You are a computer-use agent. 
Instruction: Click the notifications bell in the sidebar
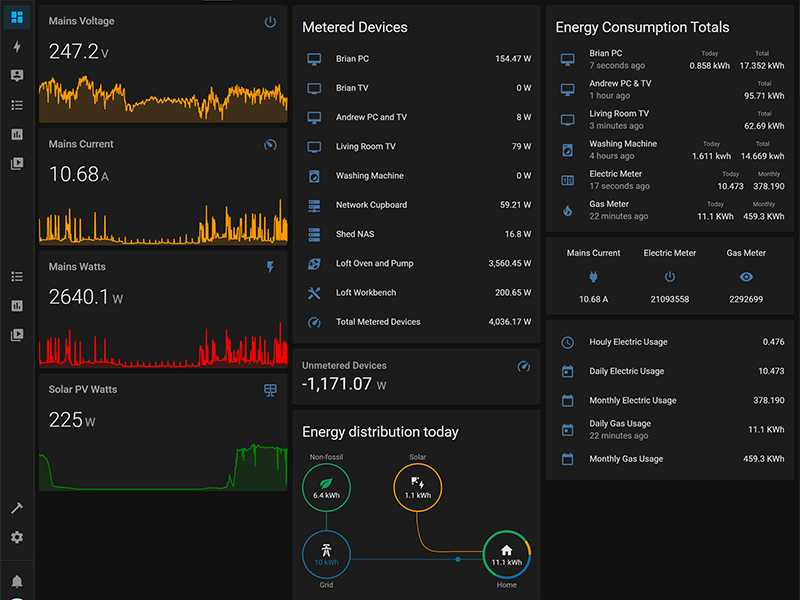pyautogui.click(x=17, y=582)
